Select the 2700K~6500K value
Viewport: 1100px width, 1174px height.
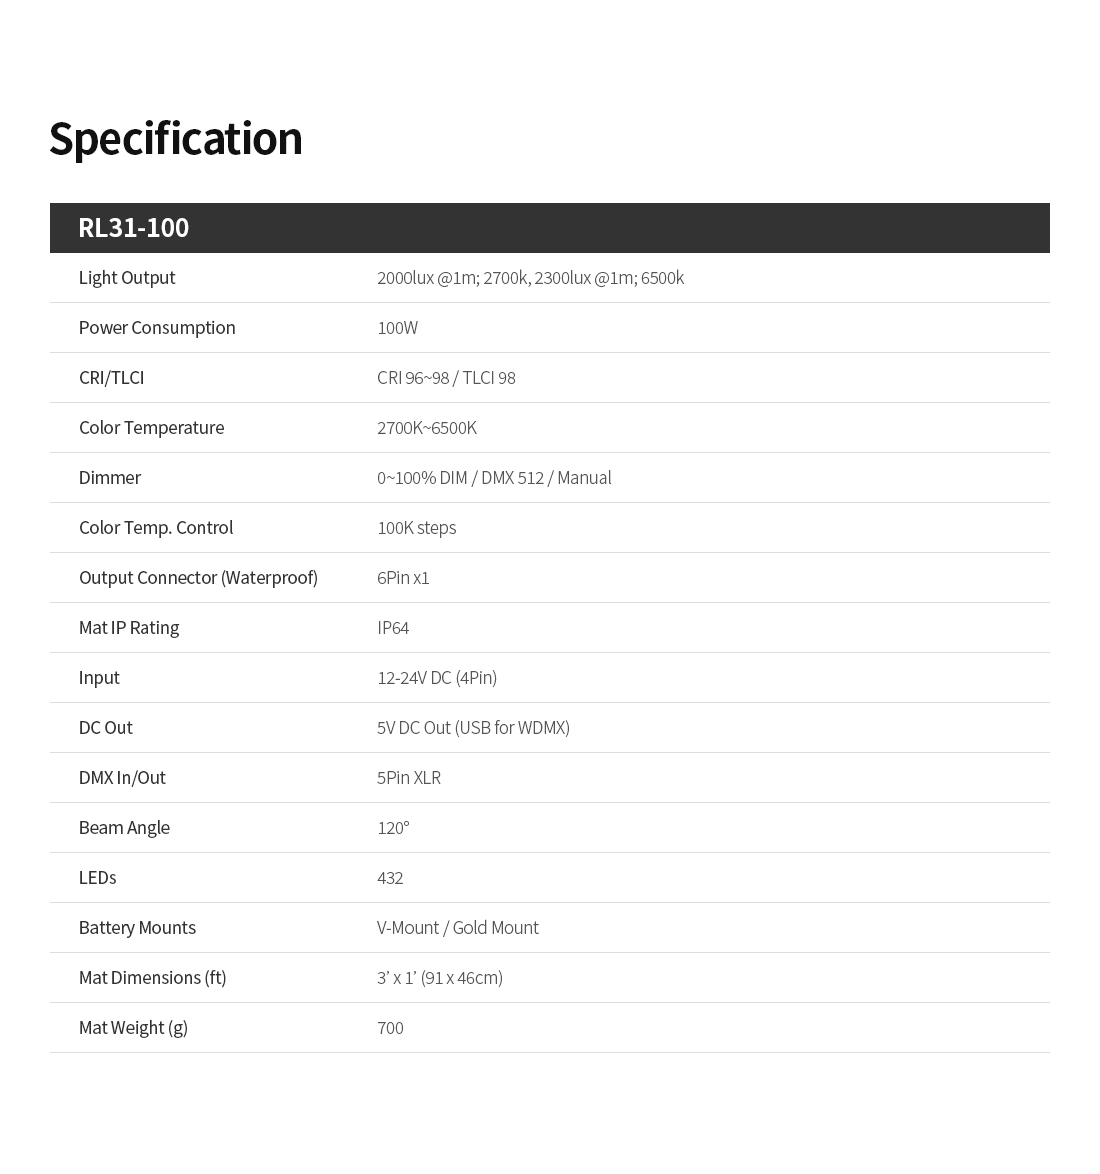(x=426, y=428)
